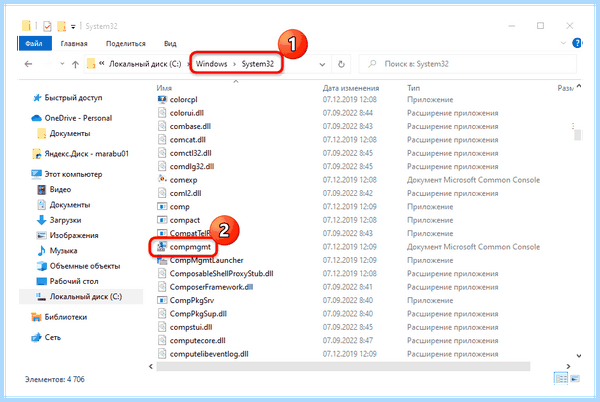
Task: Open Изображения folder in sidebar
Action: [x=73, y=236]
